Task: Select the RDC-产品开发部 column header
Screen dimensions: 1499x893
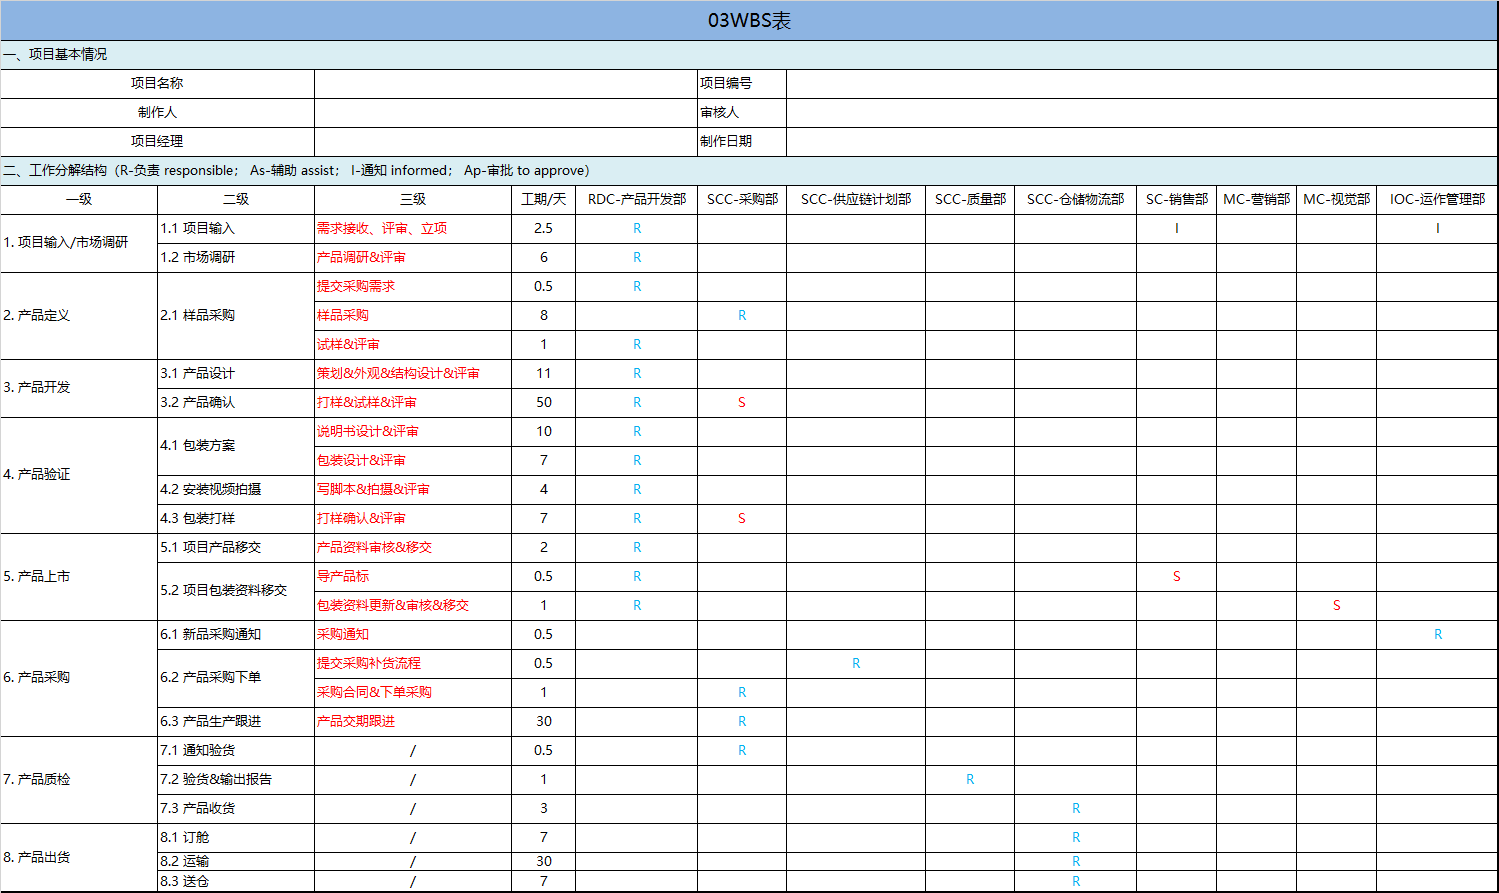Action: (x=637, y=200)
